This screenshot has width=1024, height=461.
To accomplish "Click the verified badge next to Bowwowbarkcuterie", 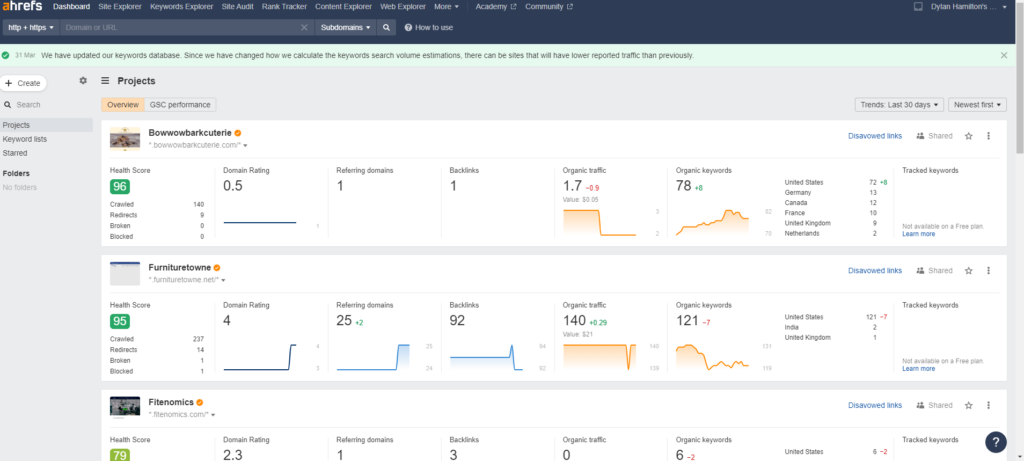I will pyautogui.click(x=238, y=133).
